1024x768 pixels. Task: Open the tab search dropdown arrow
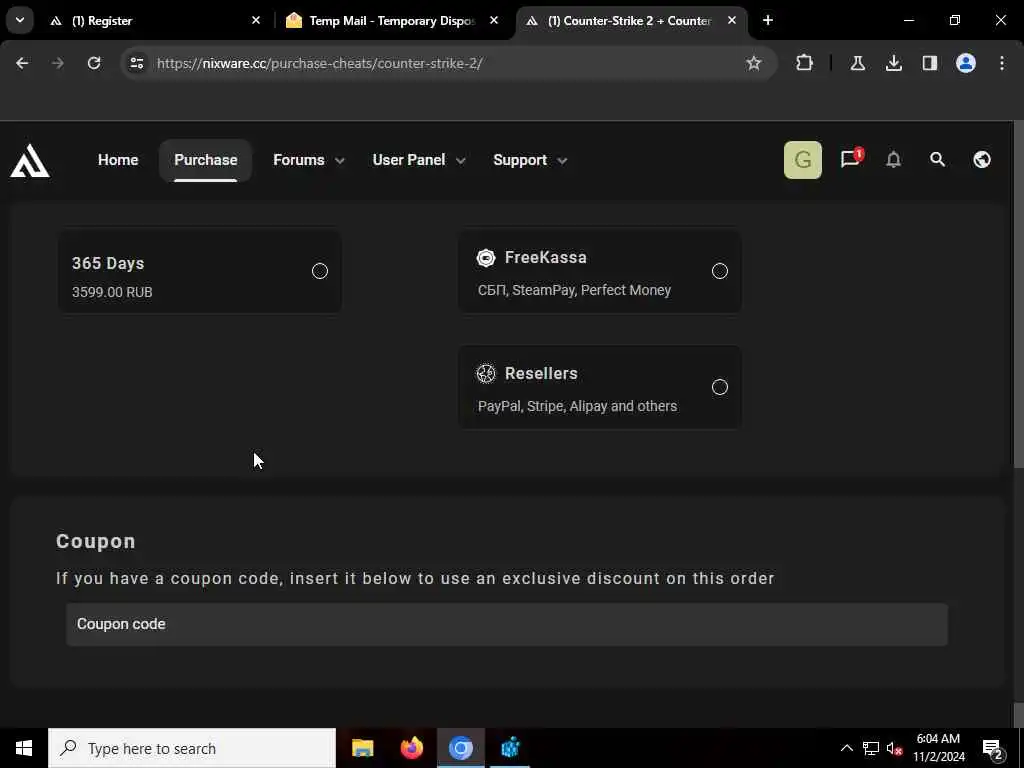pos(20,20)
